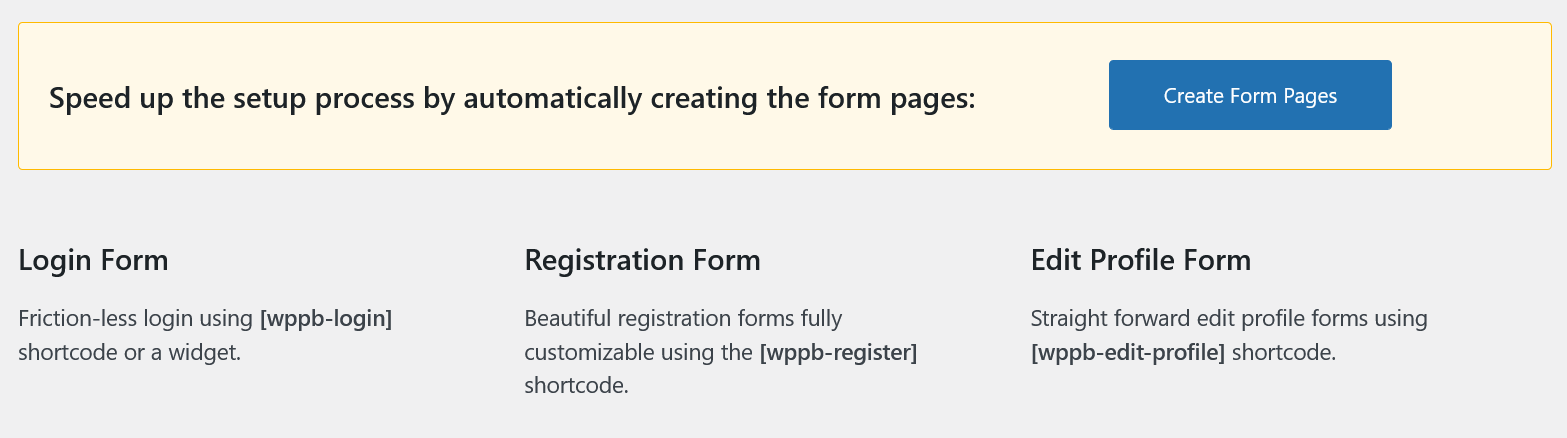Click 'Beautiful registration forms fully' description line

[x=684, y=319]
